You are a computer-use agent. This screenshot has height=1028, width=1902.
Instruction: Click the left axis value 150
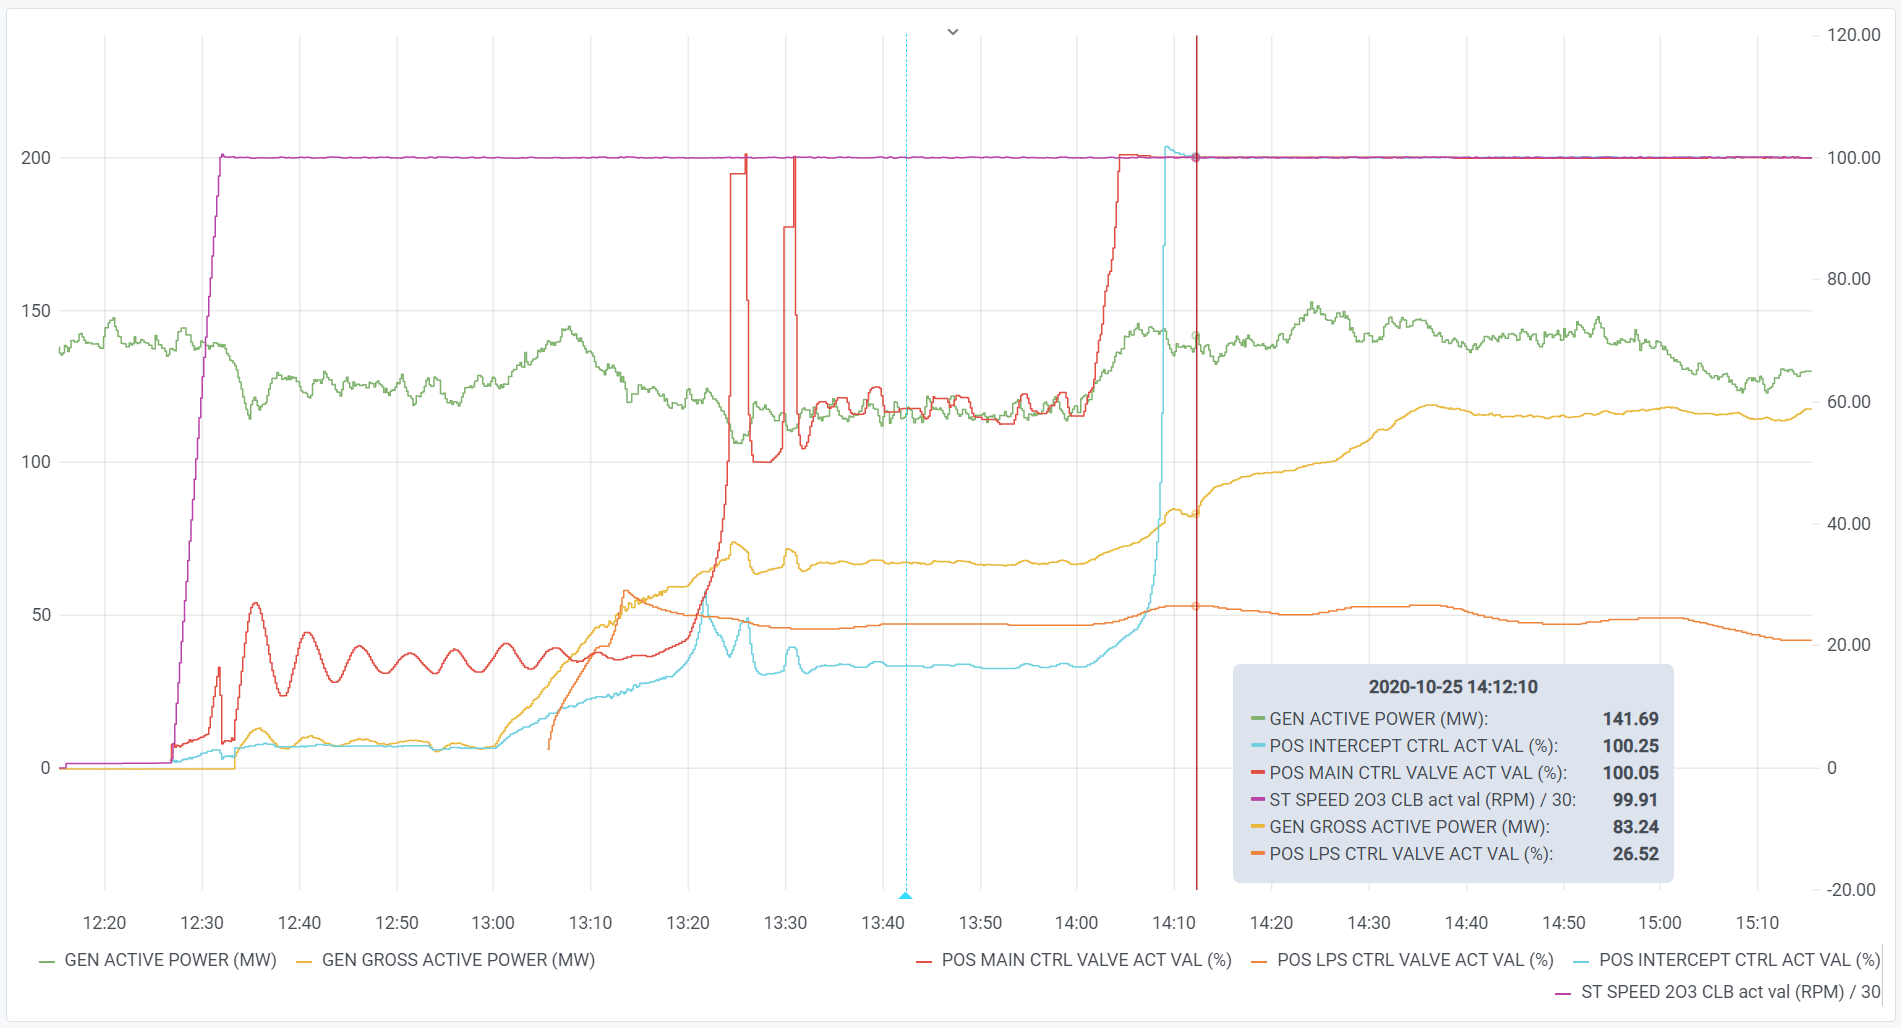pos(36,311)
